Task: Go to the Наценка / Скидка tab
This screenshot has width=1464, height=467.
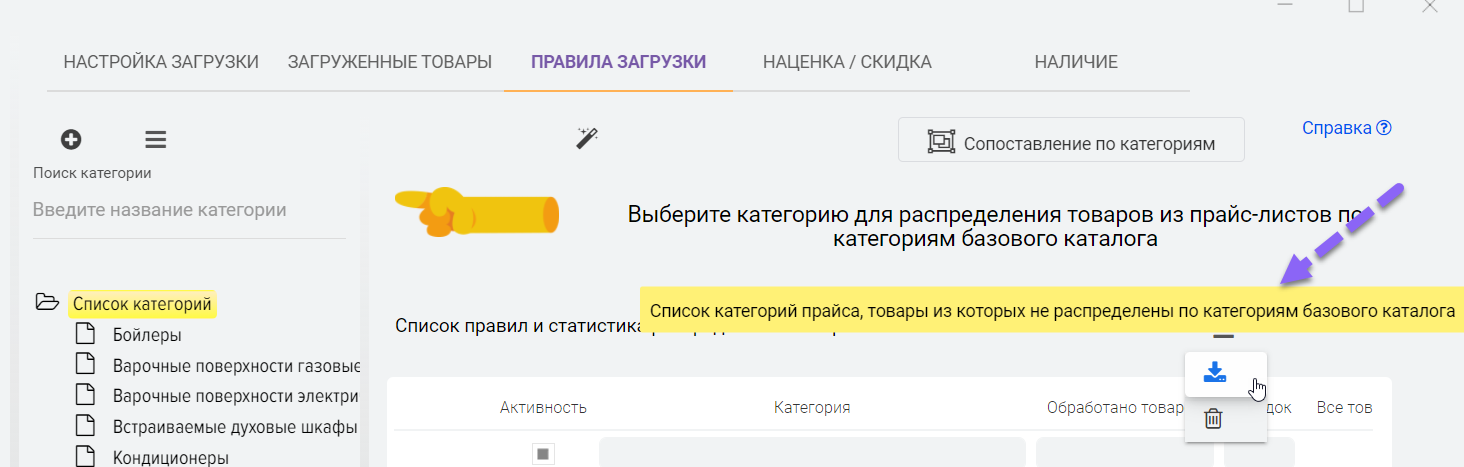Action: pos(847,62)
